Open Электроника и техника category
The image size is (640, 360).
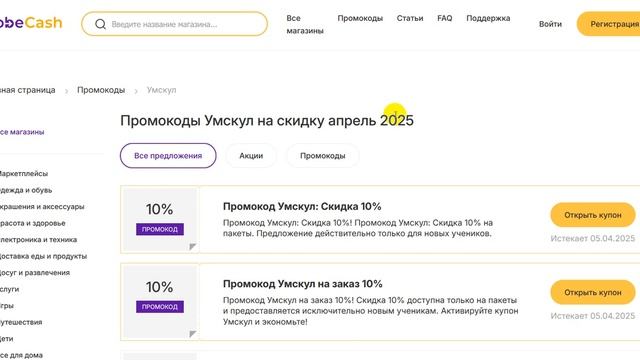click(38, 240)
